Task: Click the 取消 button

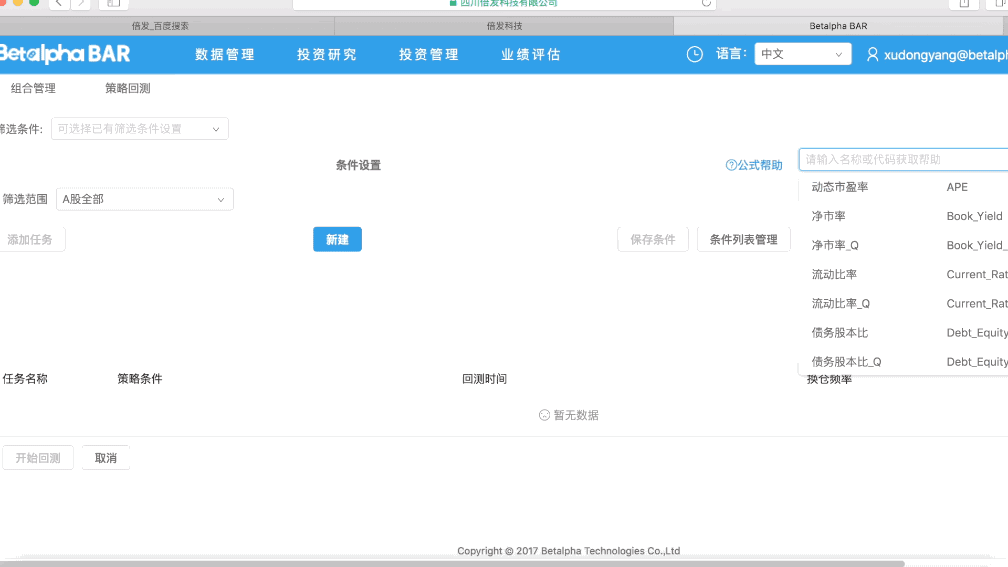Action: pos(106,458)
